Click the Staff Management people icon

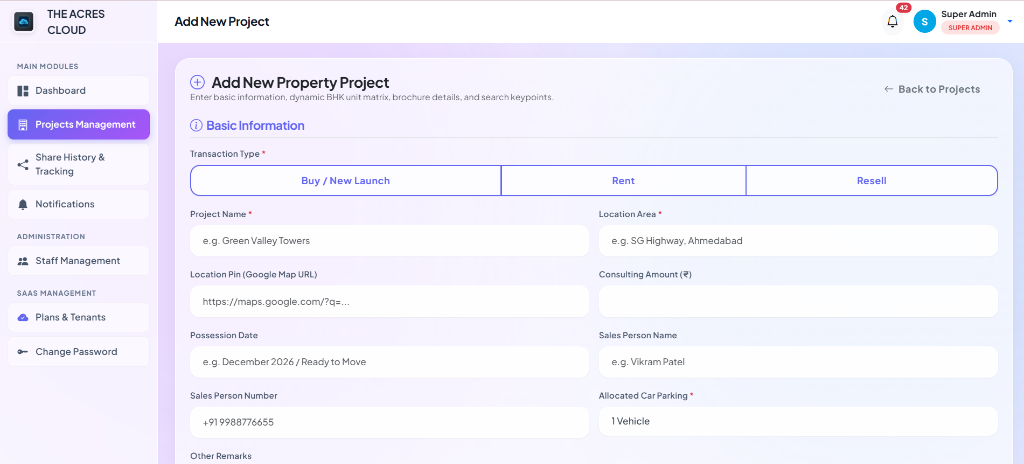(23, 261)
